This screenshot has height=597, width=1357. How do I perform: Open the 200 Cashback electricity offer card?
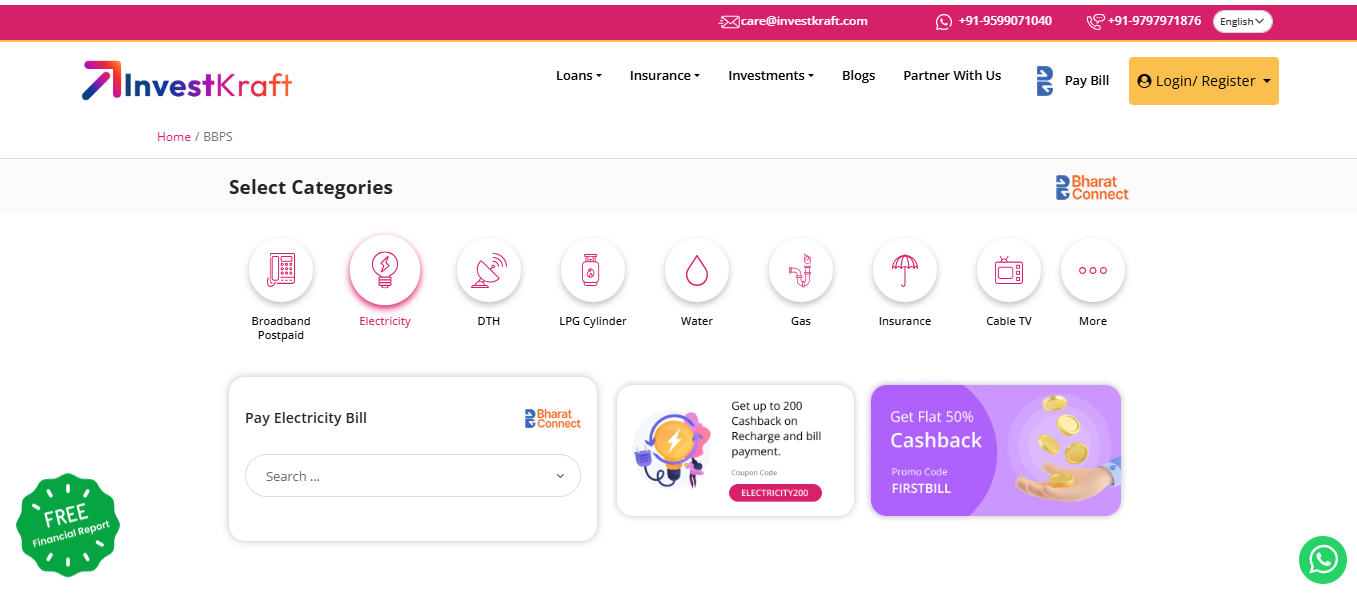point(735,451)
